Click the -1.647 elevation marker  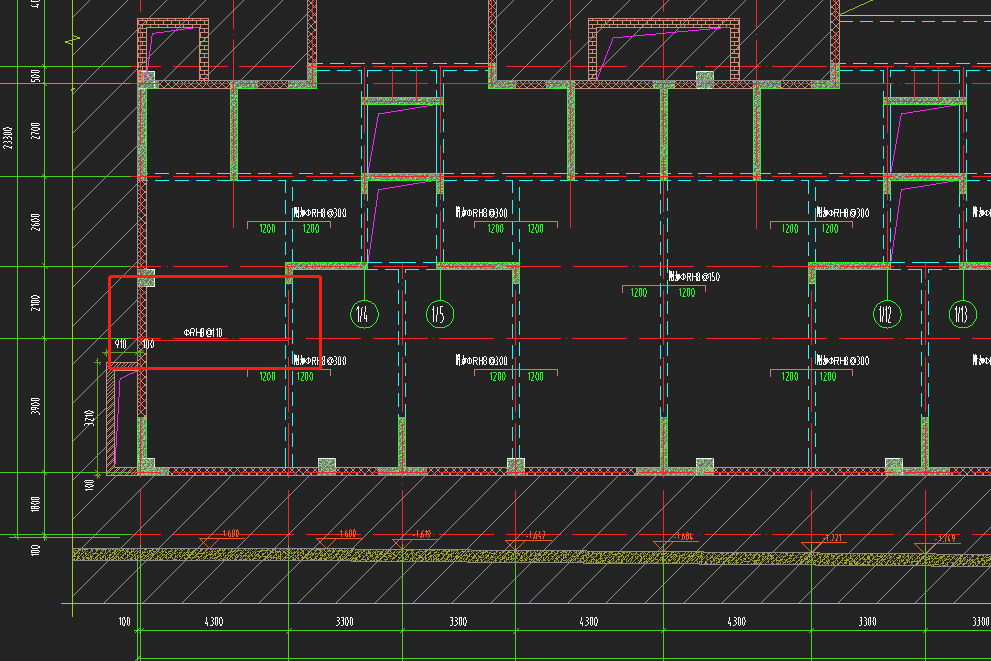coord(534,536)
